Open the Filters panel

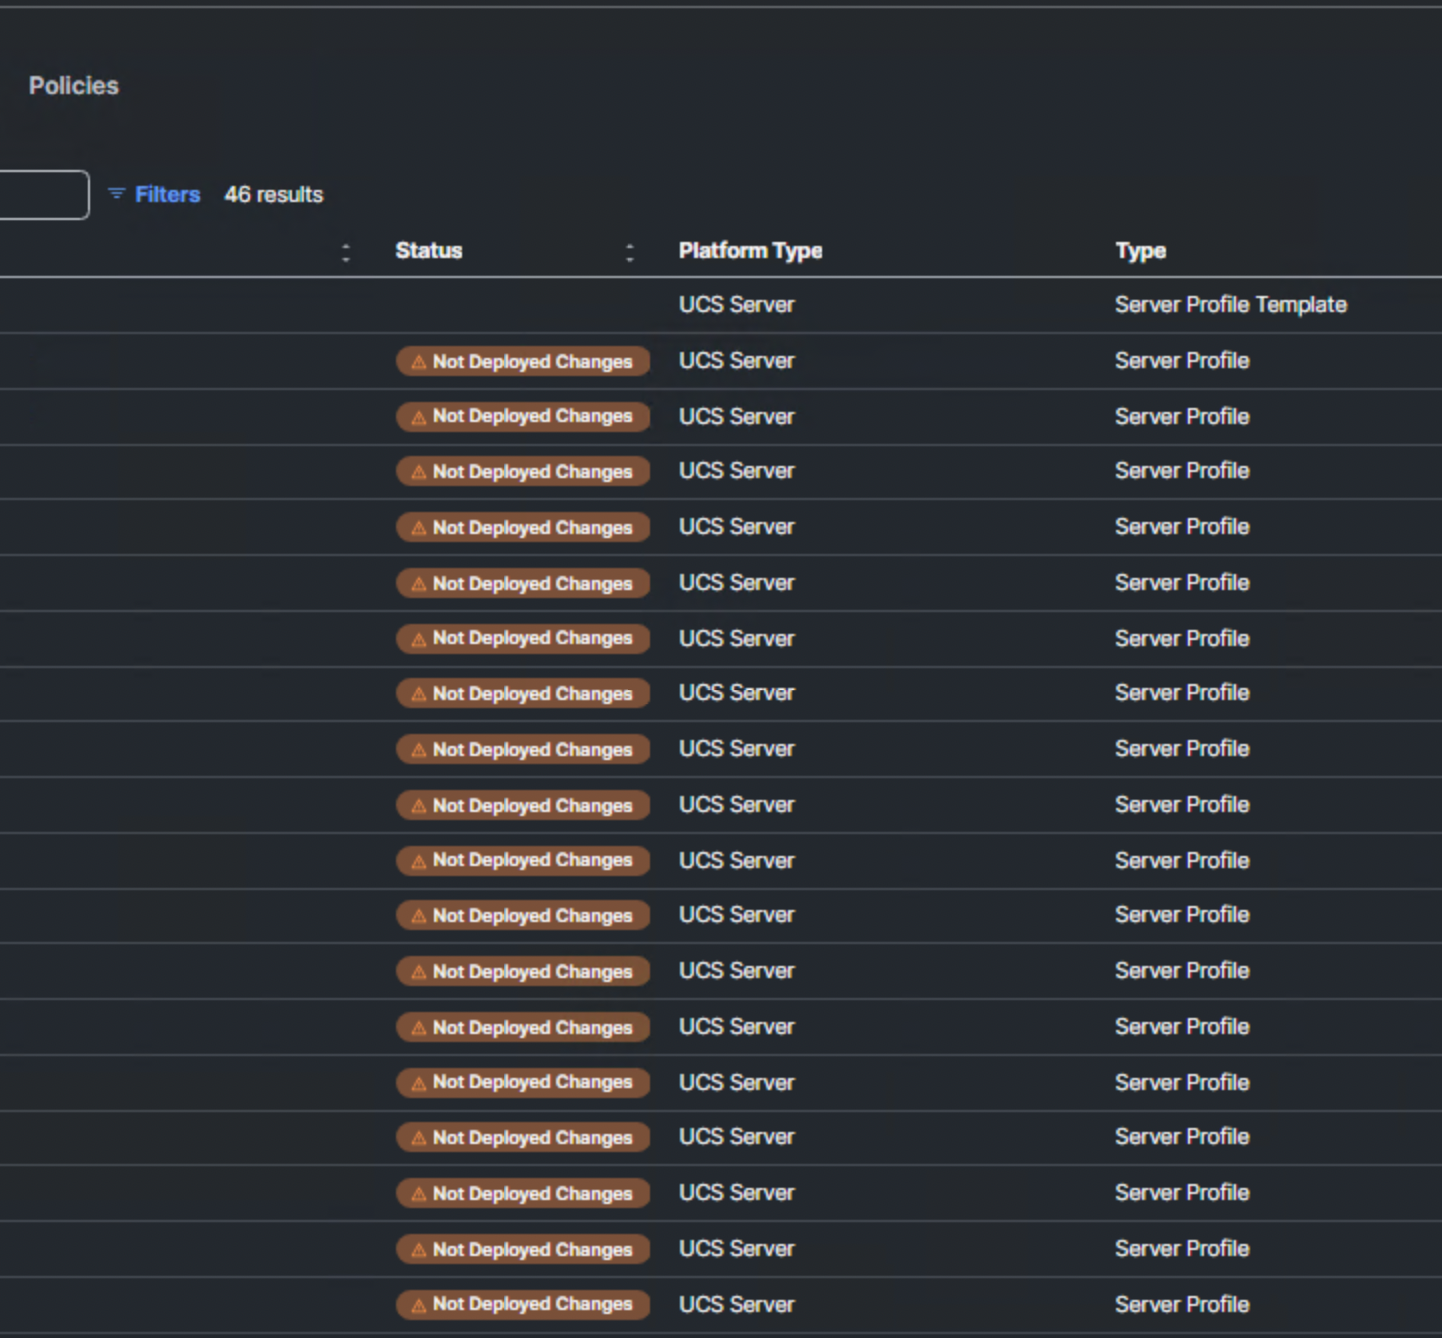click(x=167, y=194)
